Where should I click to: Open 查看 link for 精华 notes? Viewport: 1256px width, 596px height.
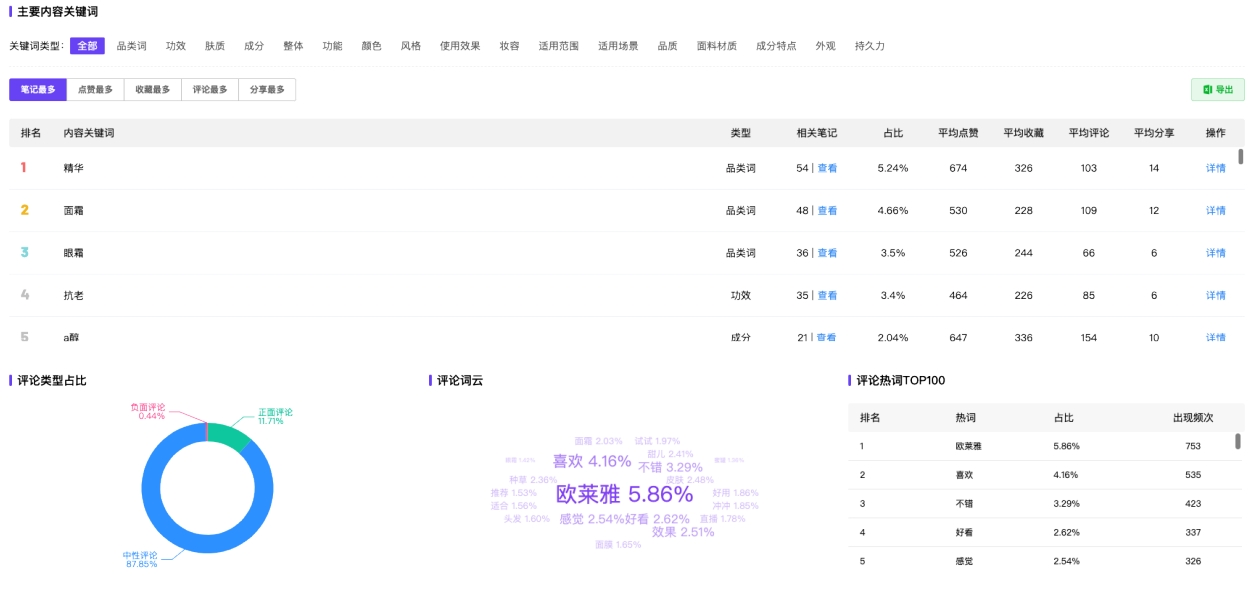pyautogui.click(x=827, y=168)
